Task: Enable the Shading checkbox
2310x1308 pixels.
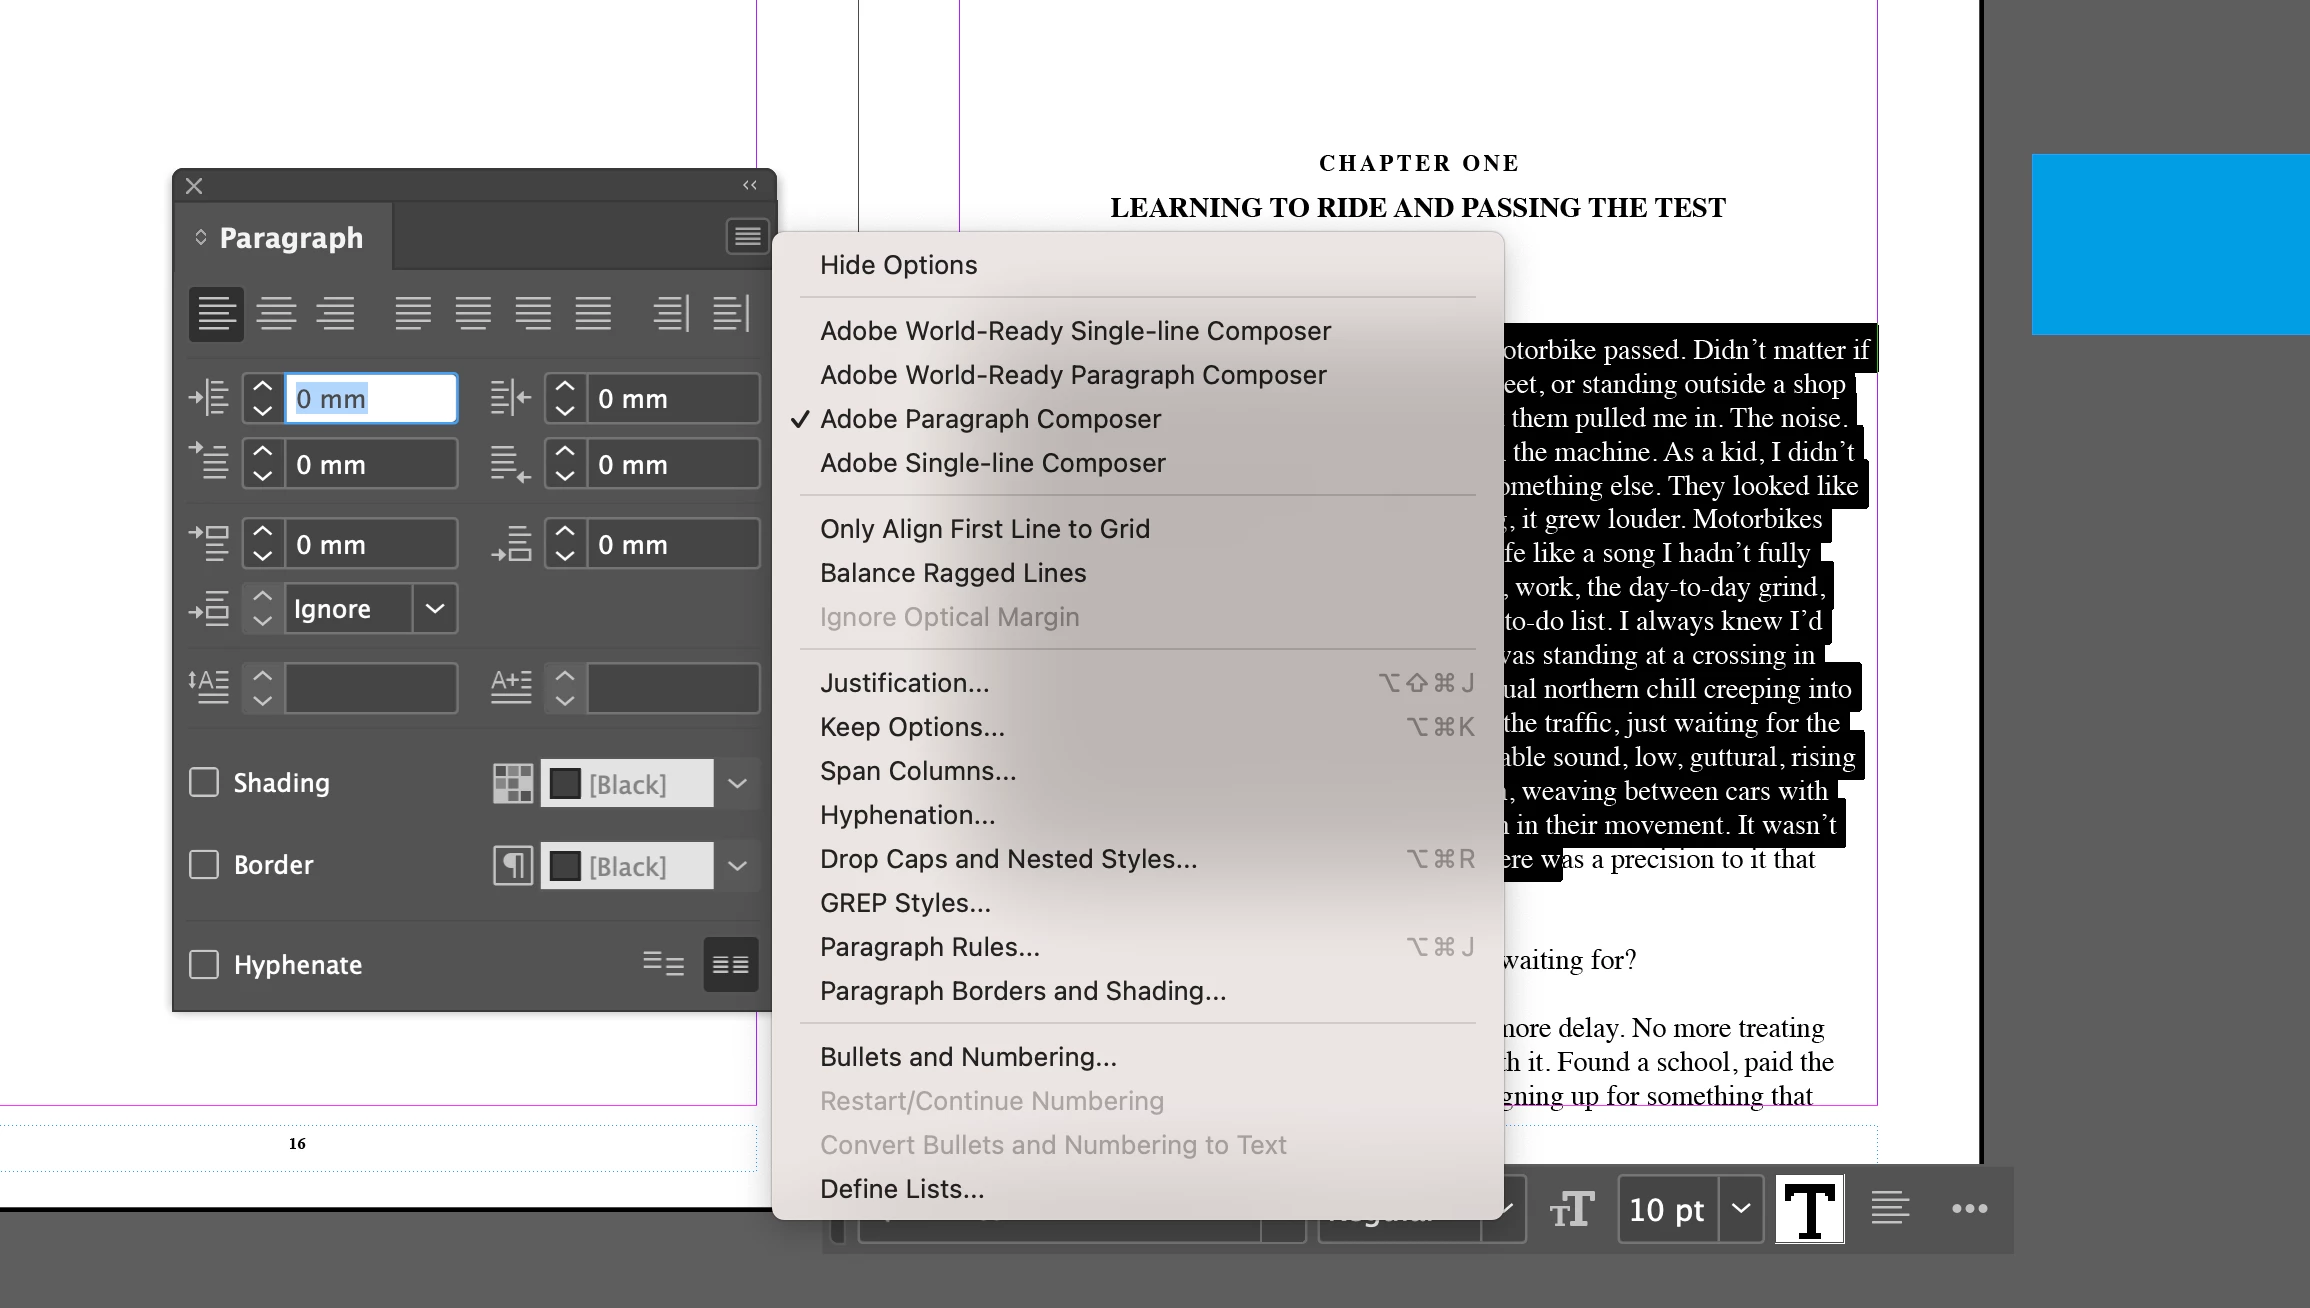Action: tap(204, 783)
